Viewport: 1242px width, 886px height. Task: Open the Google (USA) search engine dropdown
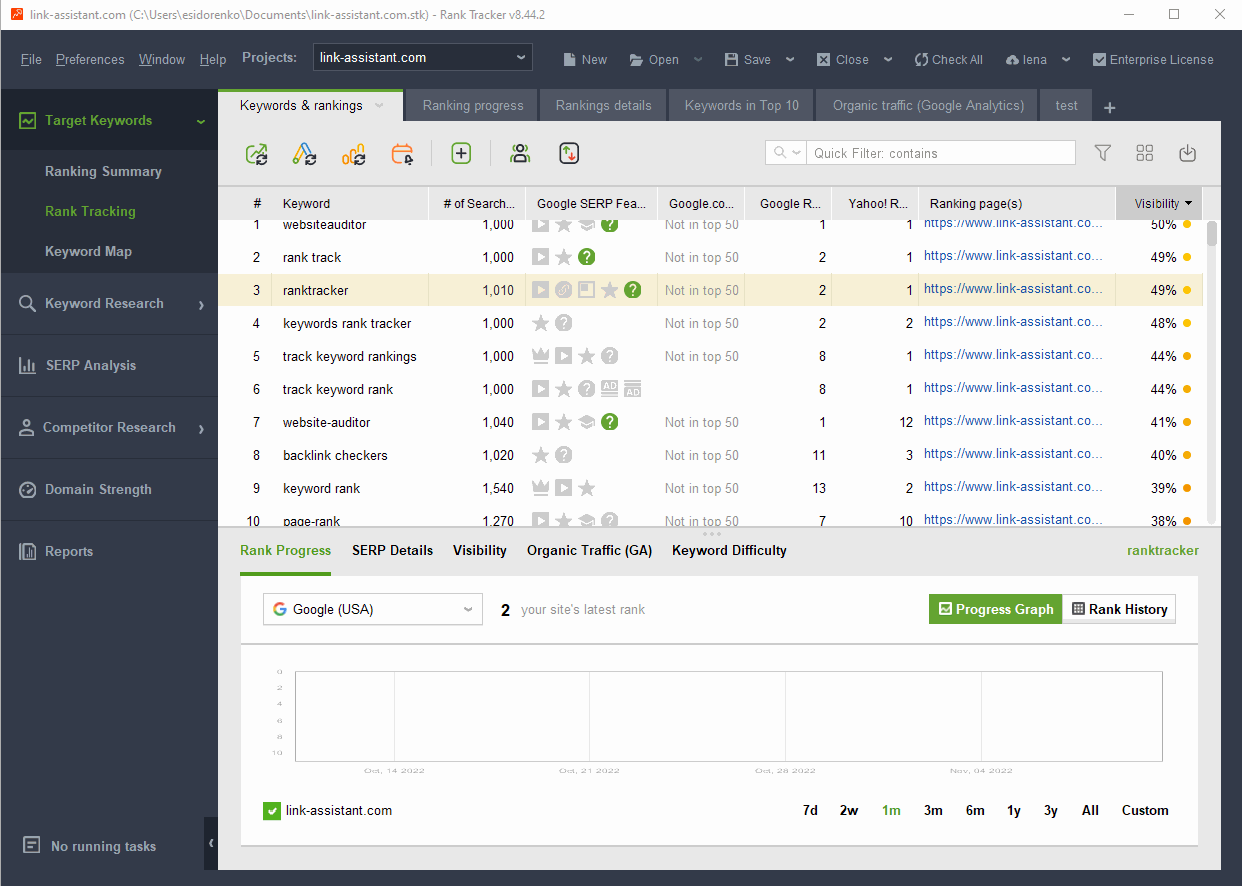(373, 609)
